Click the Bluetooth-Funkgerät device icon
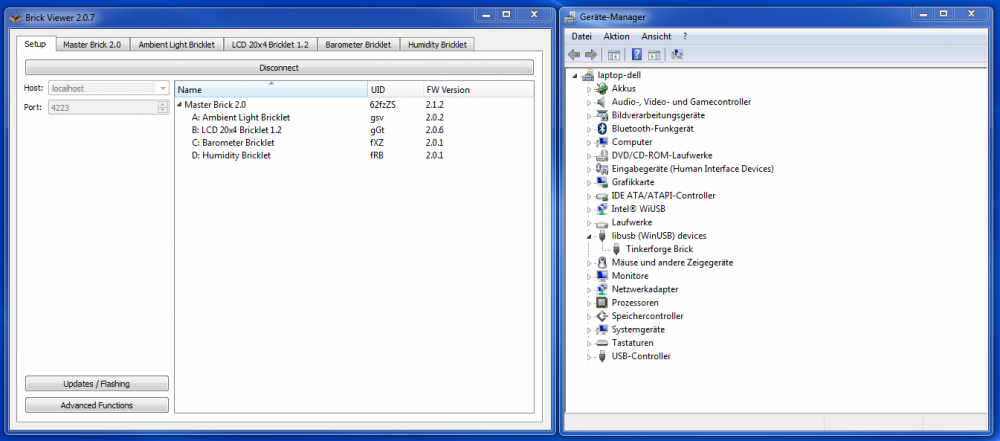The height and width of the screenshot is (441, 1000). tap(602, 129)
